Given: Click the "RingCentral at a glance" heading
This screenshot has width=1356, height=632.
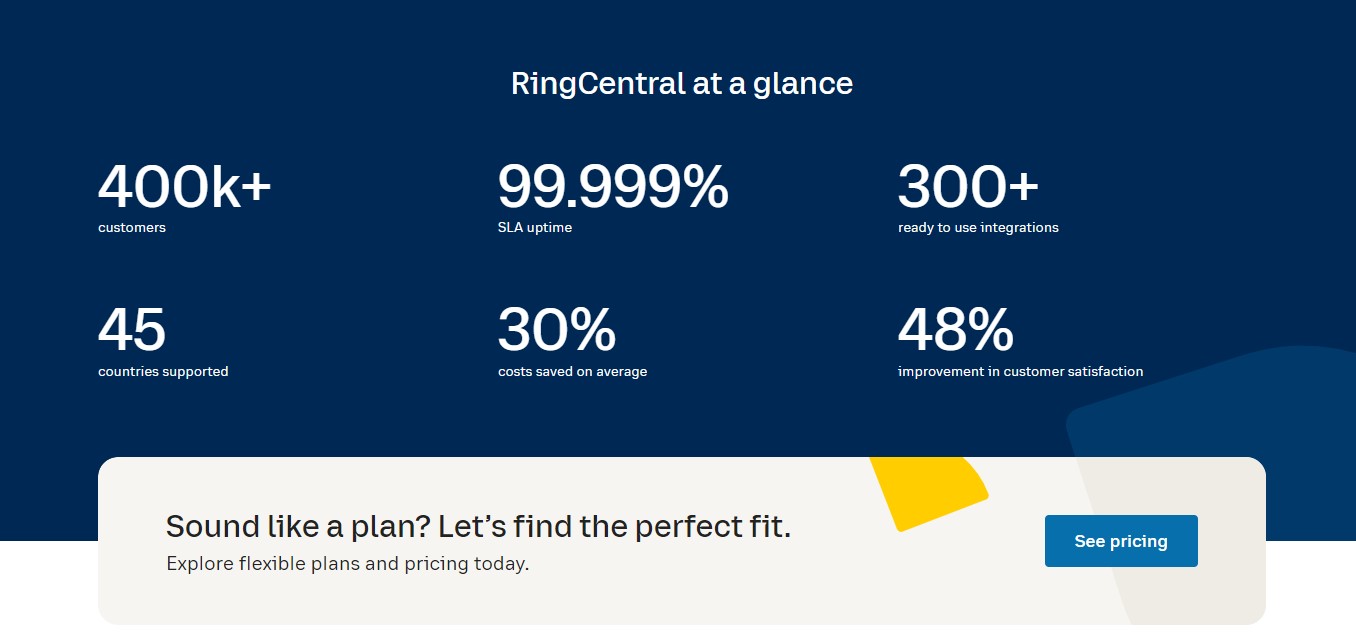Looking at the screenshot, I should pos(681,83).
